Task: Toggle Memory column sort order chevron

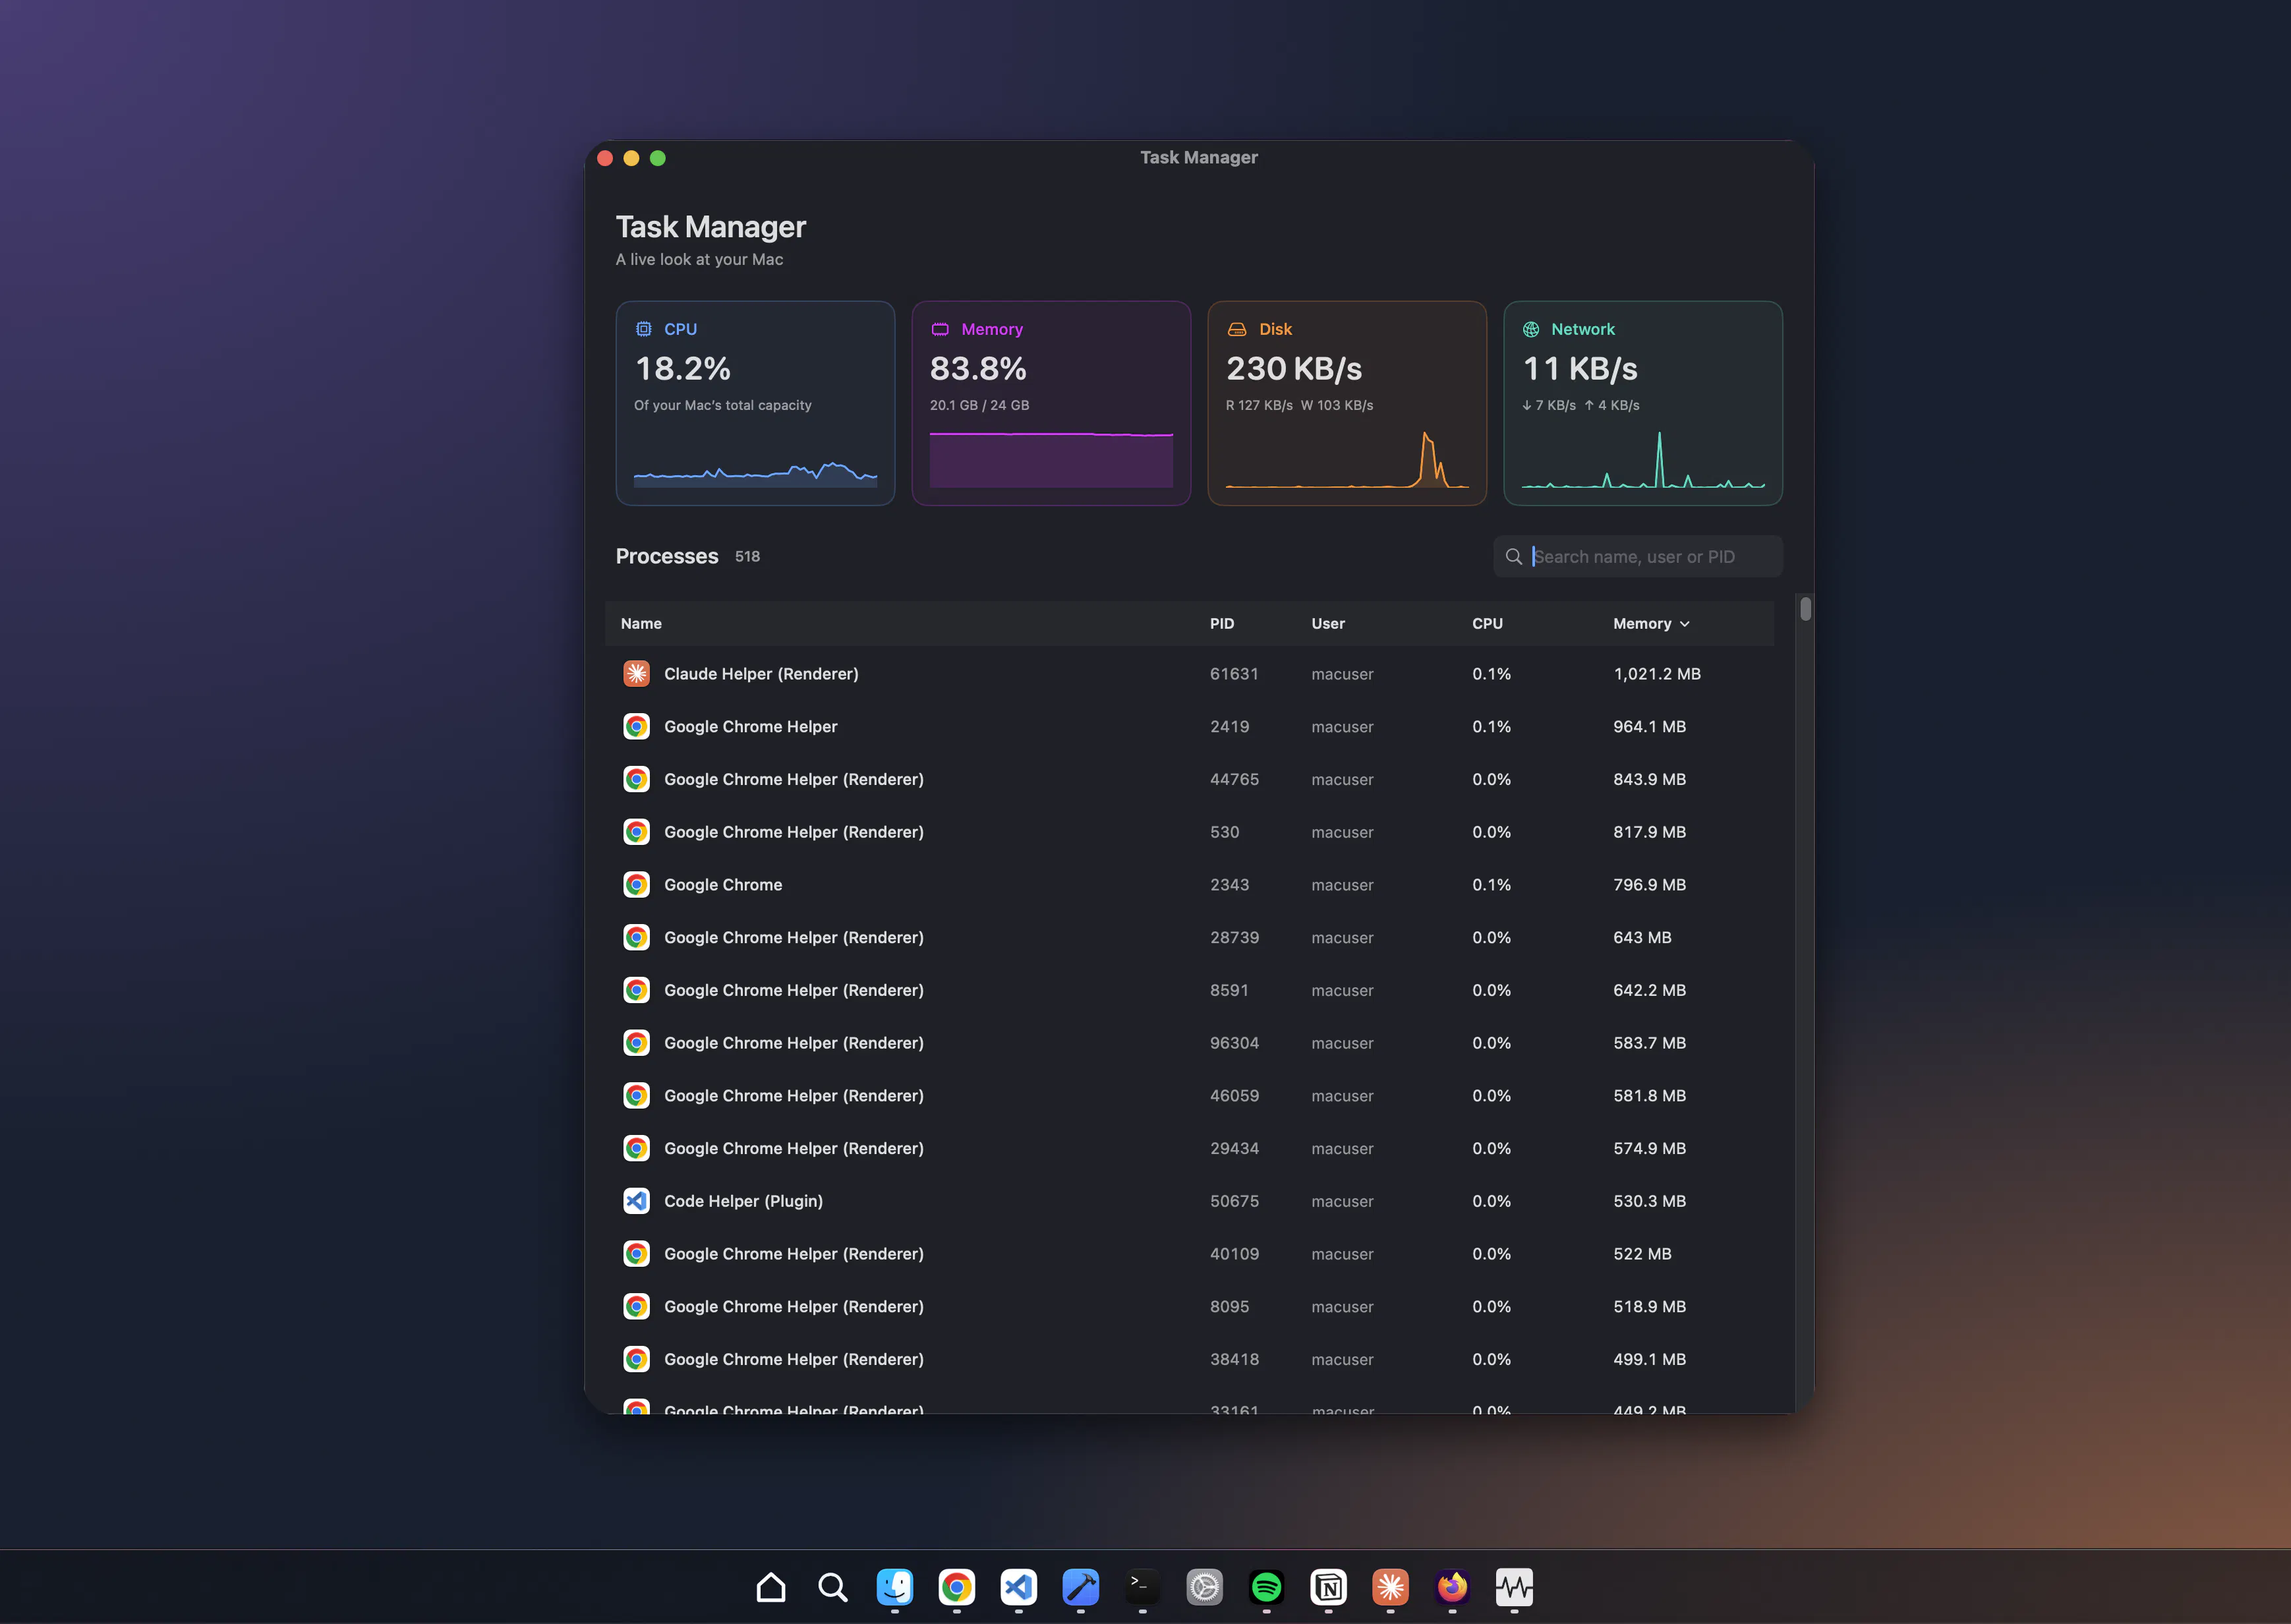Action: (1685, 624)
